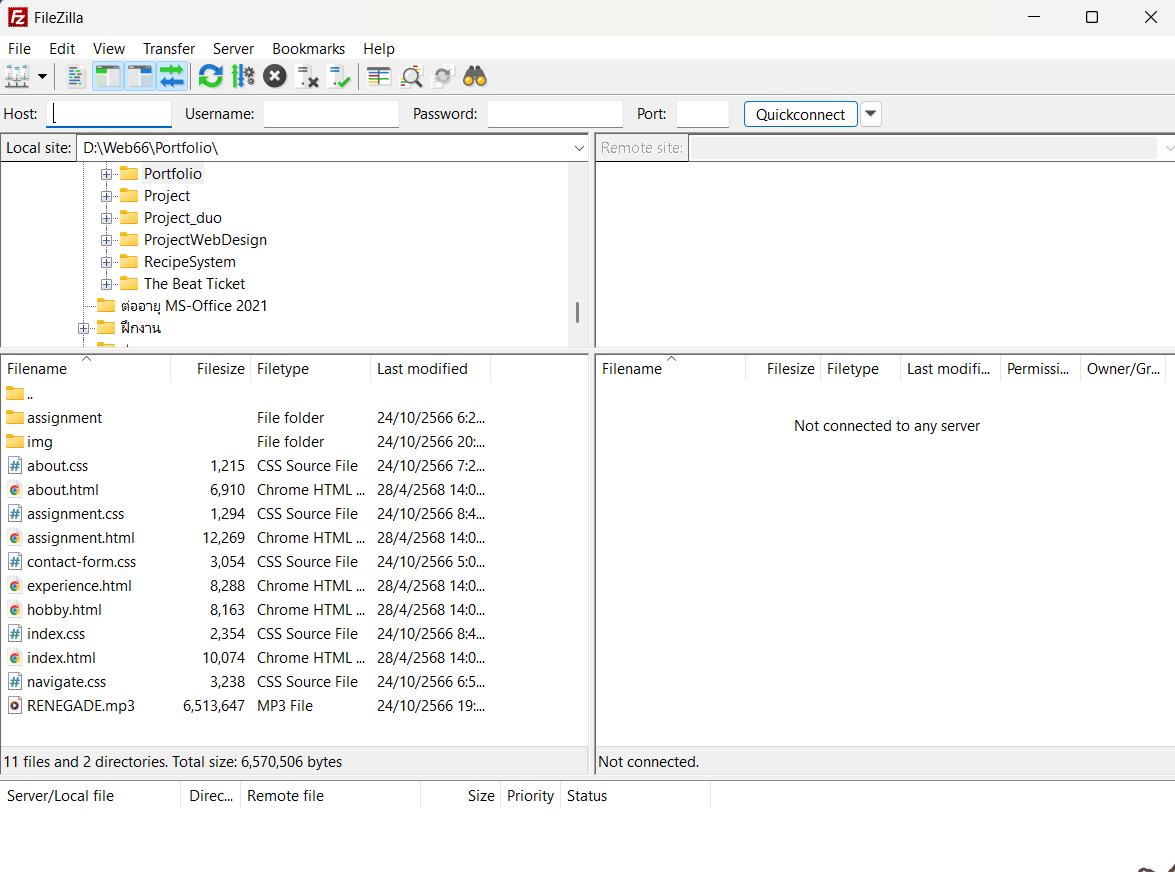This screenshot has height=872, width=1175.
Task: Open the Bookmarks menu
Action: [308, 48]
